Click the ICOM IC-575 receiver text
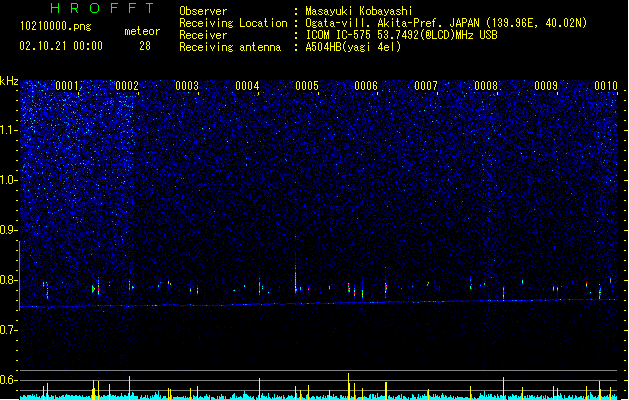The height and width of the screenshot is (400, 629). [x=401, y=35]
